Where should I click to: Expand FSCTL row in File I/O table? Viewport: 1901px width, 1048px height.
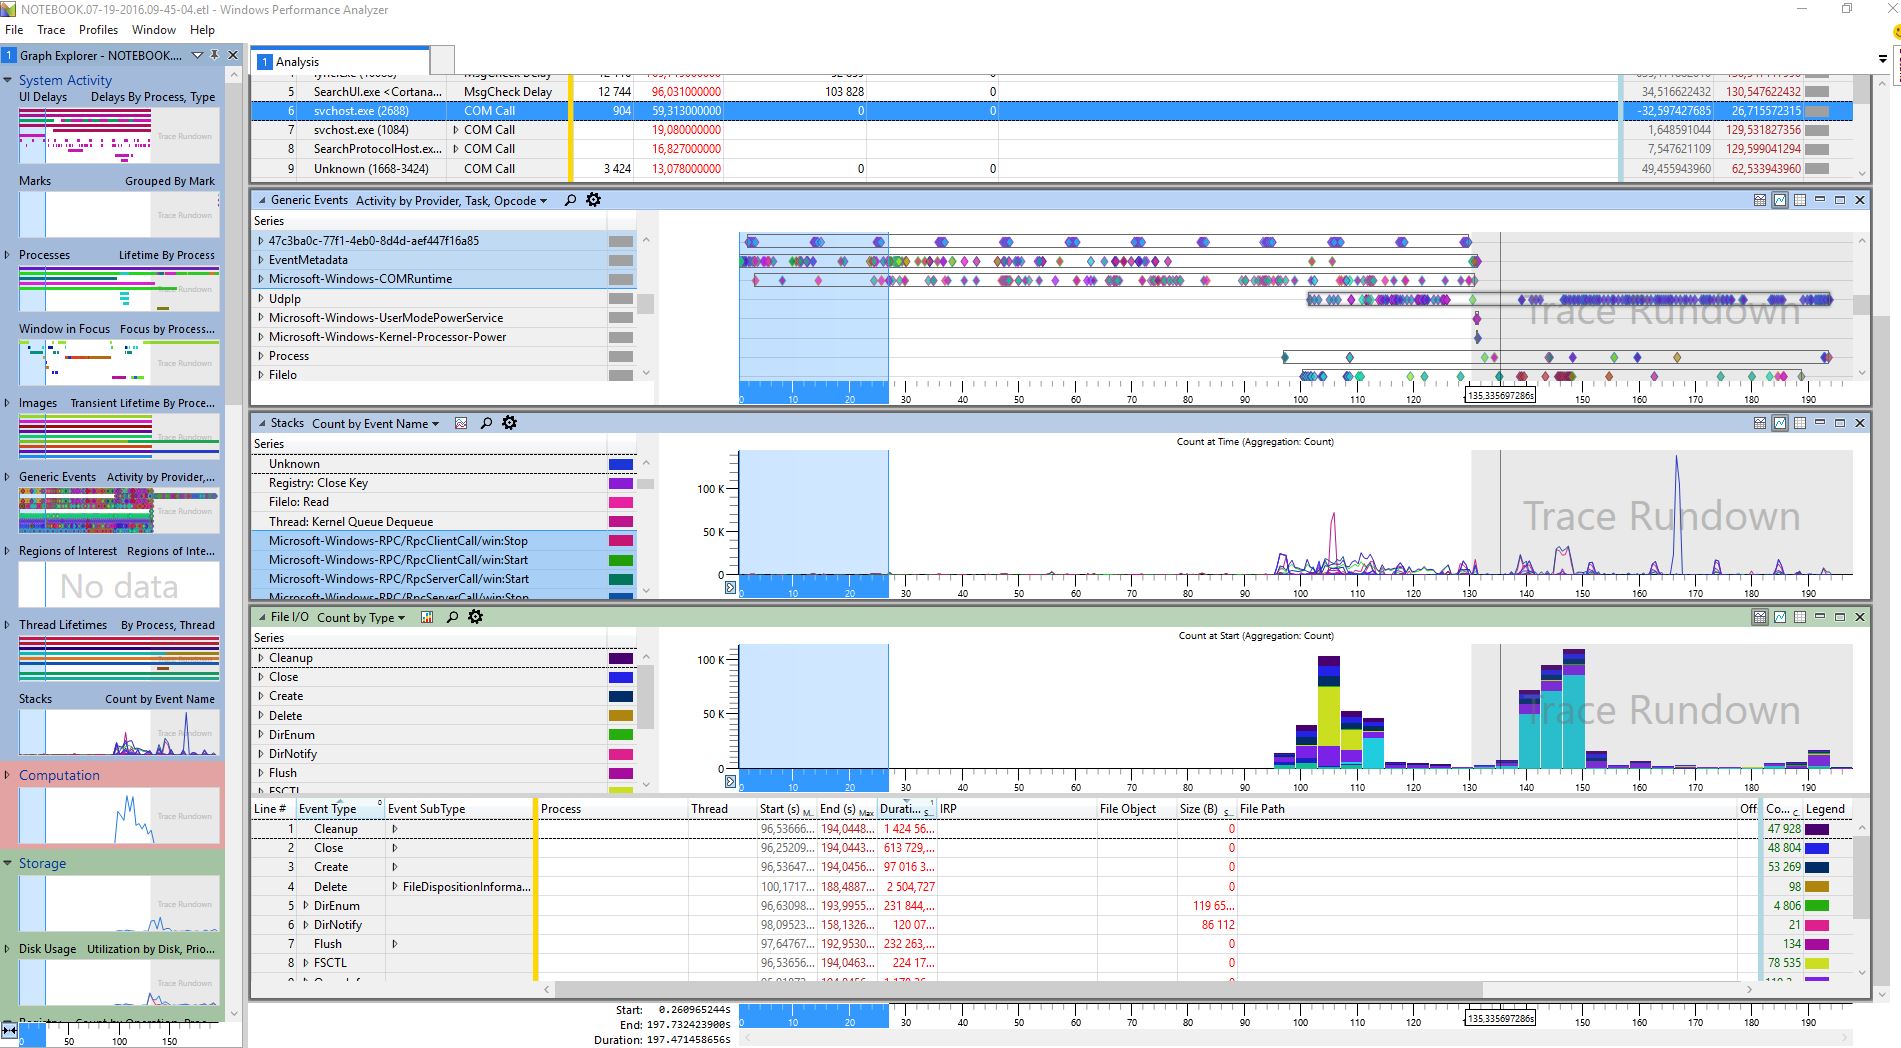coord(306,963)
